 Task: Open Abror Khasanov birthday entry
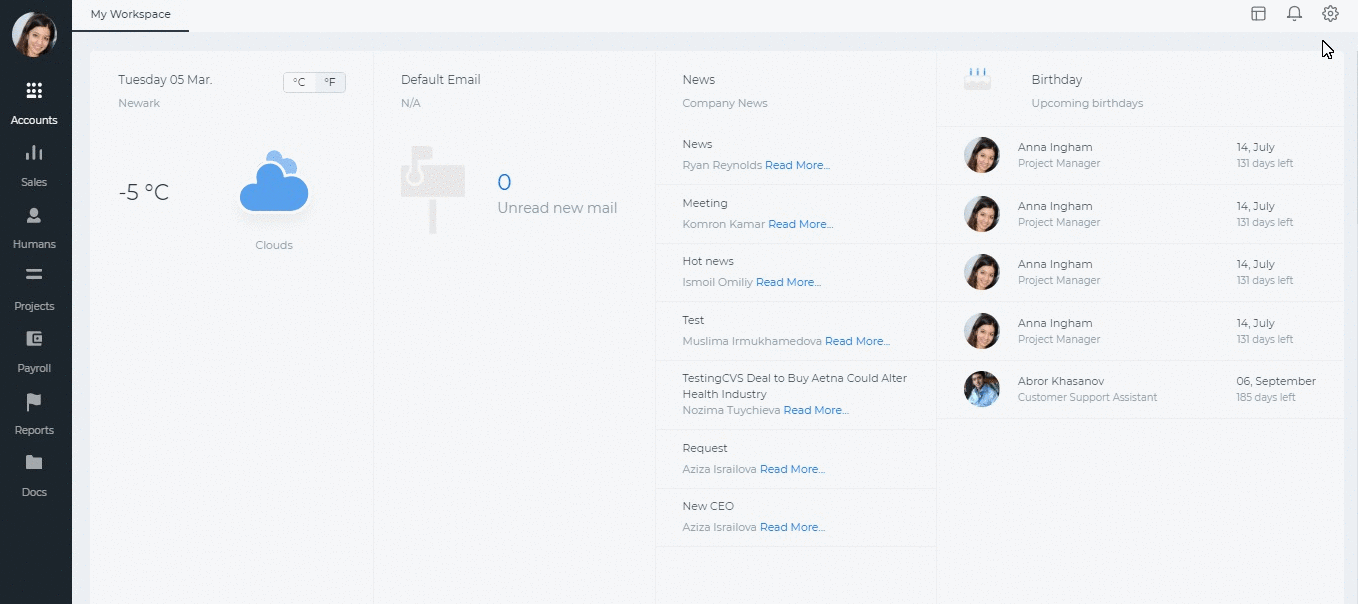(x=1140, y=389)
